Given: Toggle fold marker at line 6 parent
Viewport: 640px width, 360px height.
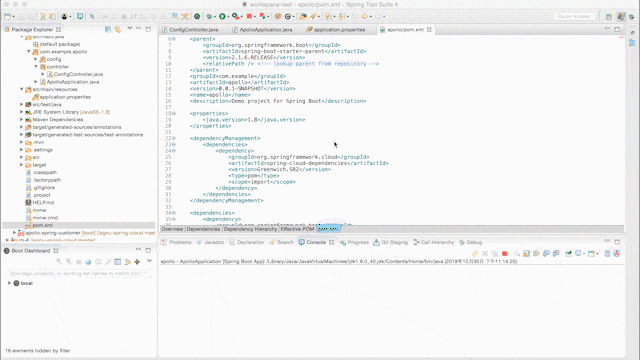Looking at the screenshot, I should pyautogui.click(x=174, y=39).
